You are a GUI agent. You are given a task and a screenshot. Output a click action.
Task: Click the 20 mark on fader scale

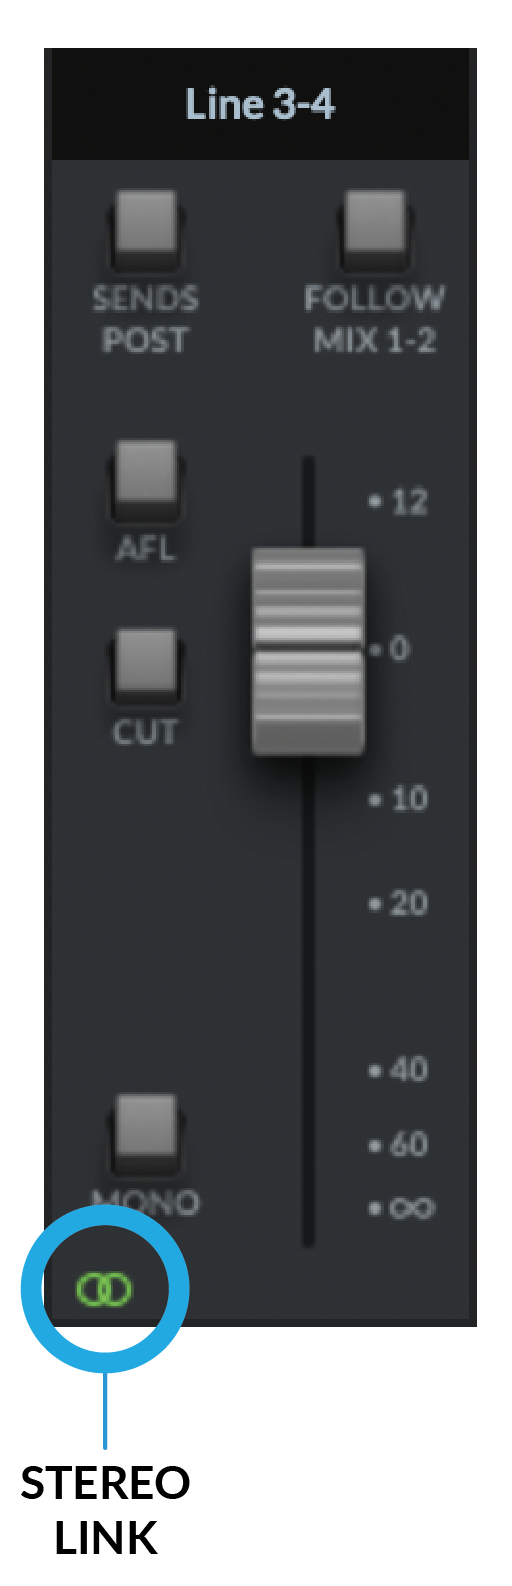pyautogui.click(x=398, y=903)
